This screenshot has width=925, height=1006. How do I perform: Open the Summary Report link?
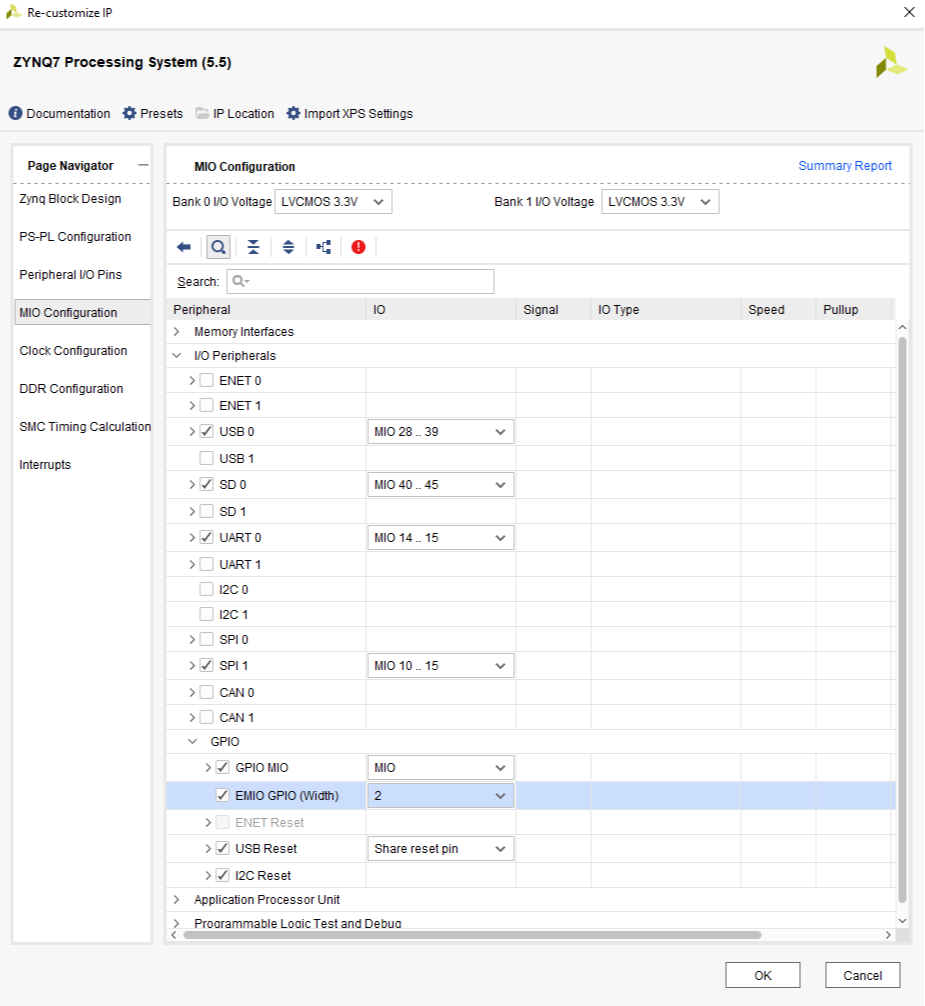(x=844, y=166)
